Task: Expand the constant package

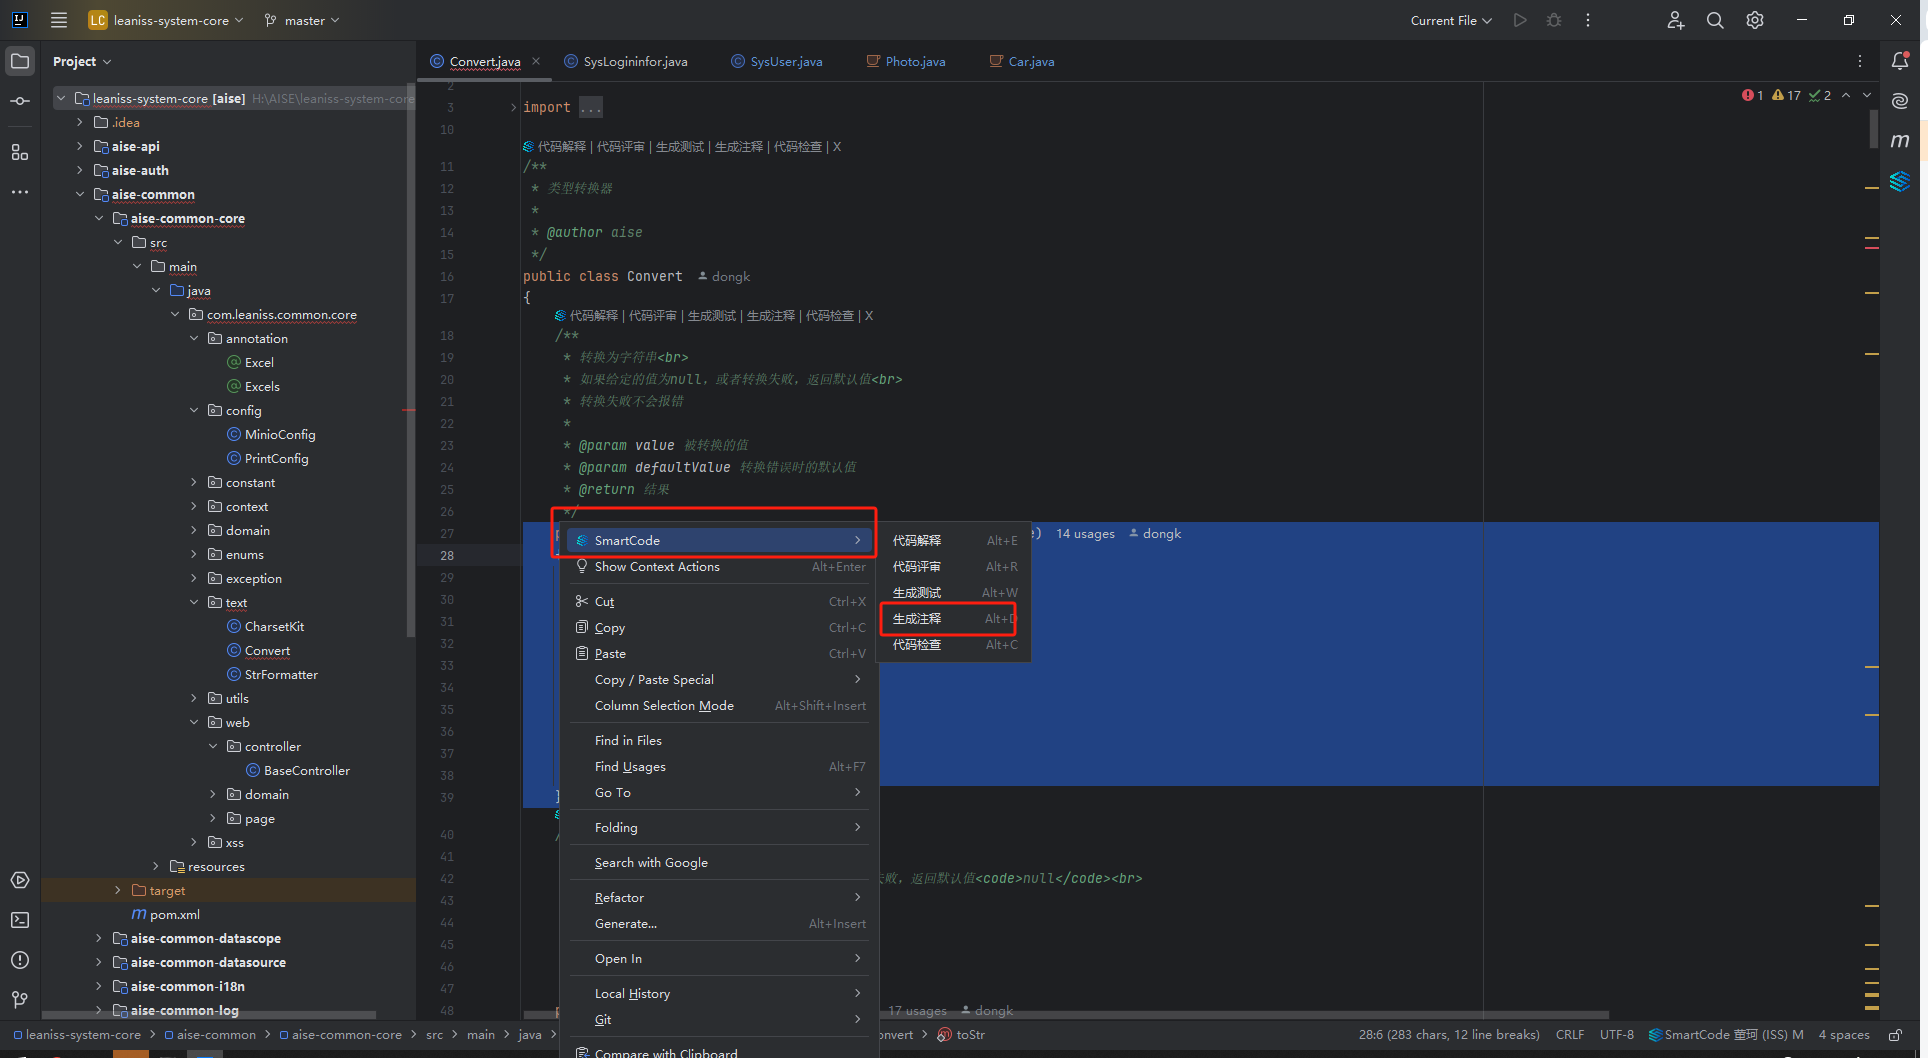Action: pos(194,482)
